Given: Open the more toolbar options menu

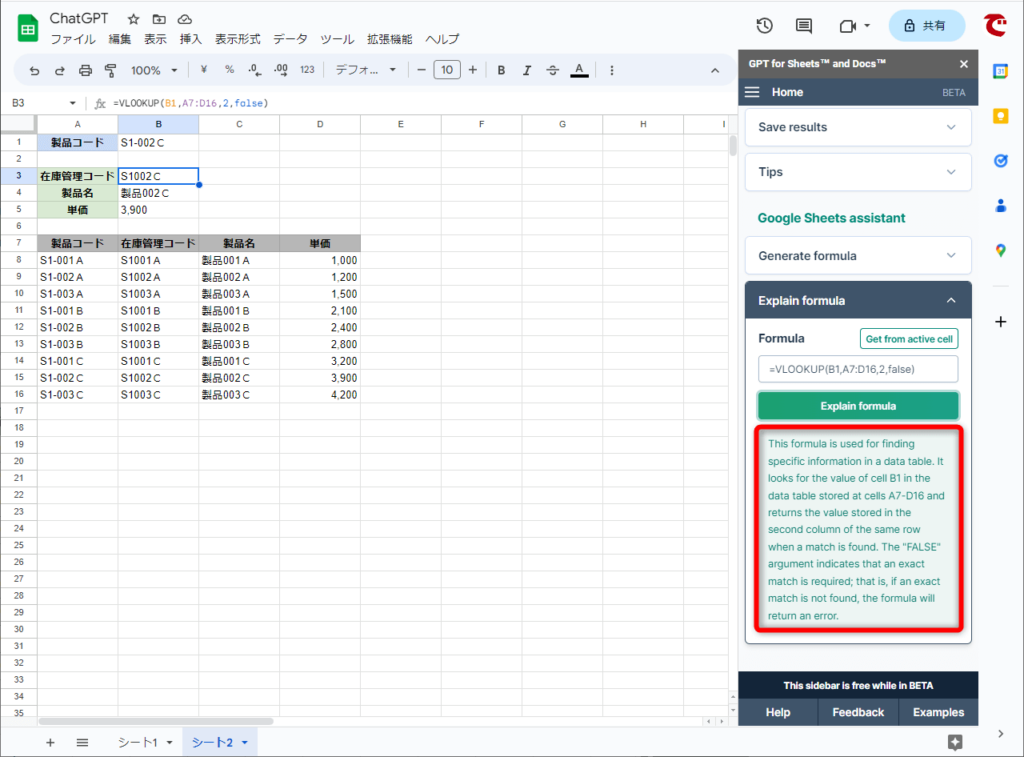Looking at the screenshot, I should click(x=611, y=71).
